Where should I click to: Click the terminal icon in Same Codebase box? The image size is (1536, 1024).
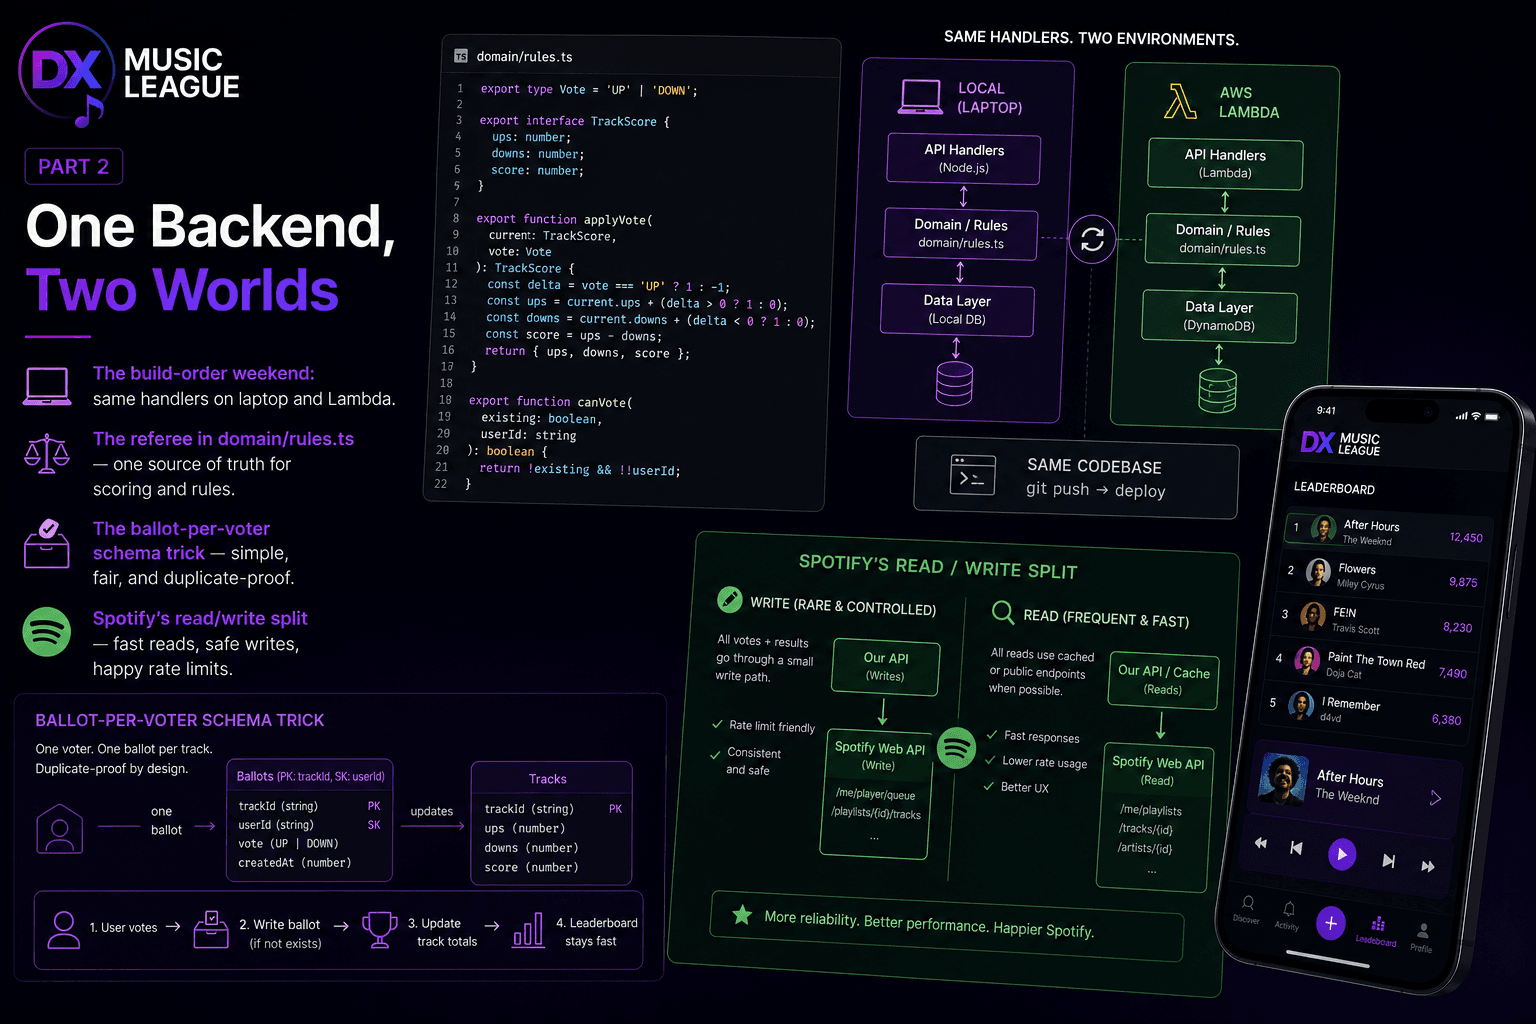pos(972,476)
